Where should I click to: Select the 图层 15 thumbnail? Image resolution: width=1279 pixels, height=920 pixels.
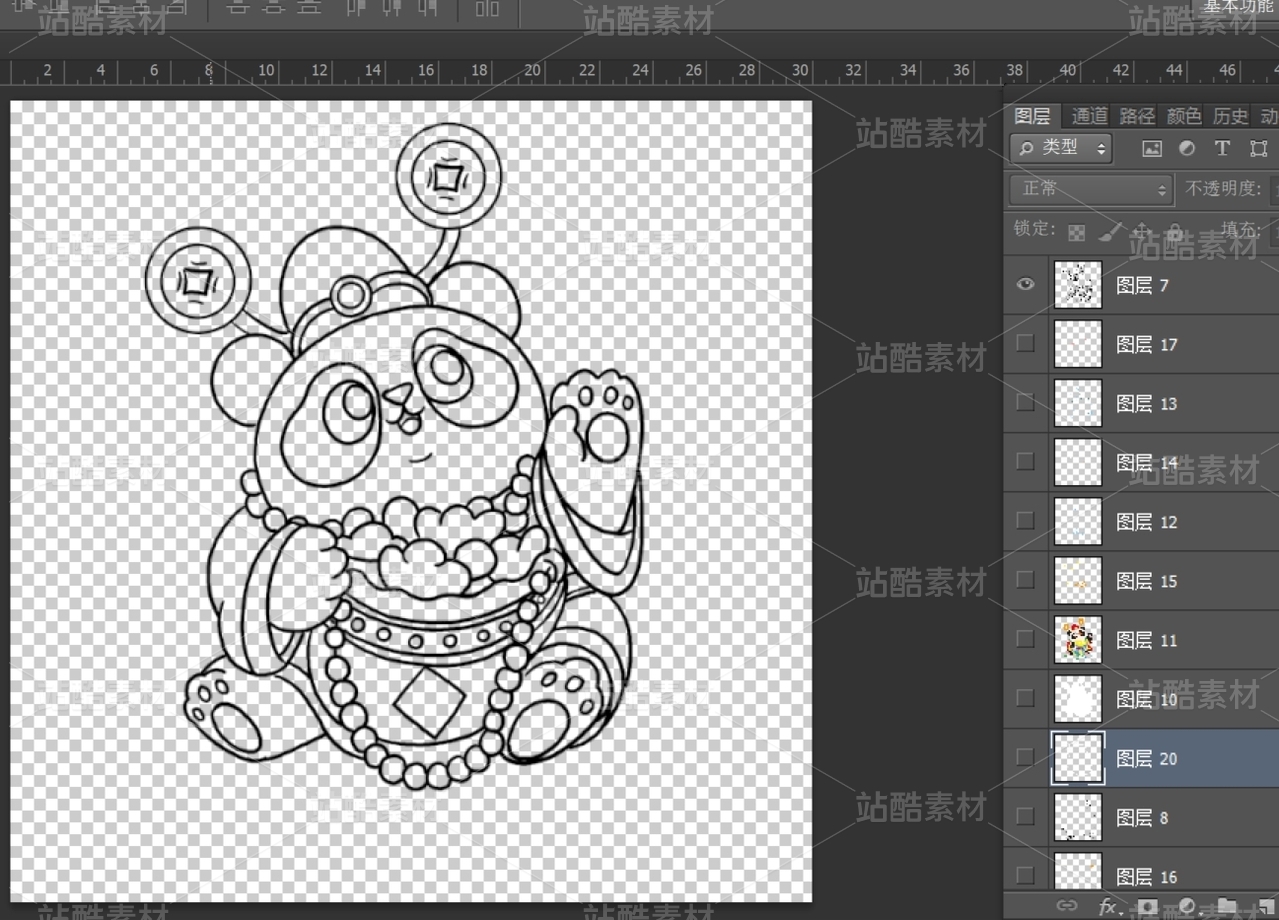click(1078, 580)
